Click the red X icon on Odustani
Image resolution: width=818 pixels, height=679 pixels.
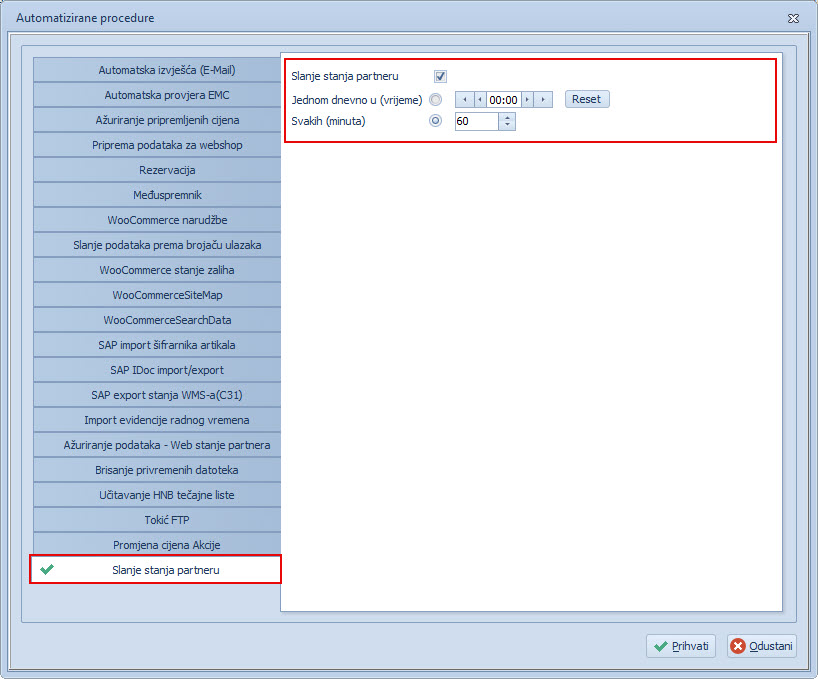[x=739, y=646]
